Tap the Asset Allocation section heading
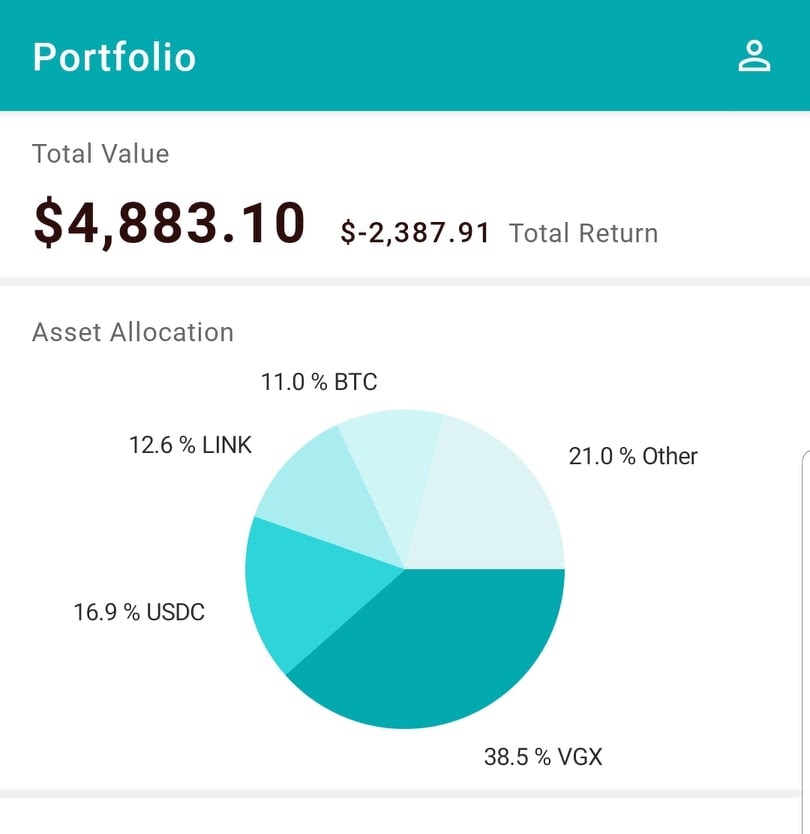Image resolution: width=810 pixels, height=834 pixels. pos(133,332)
